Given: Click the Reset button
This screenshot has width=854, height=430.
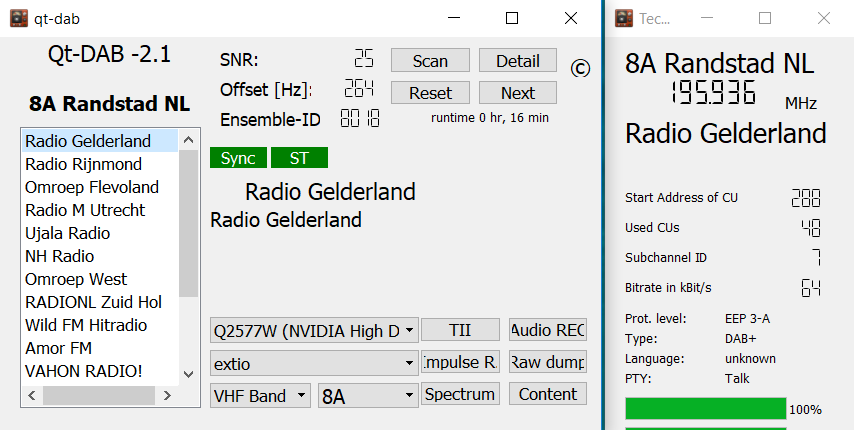Looking at the screenshot, I should 430,93.
